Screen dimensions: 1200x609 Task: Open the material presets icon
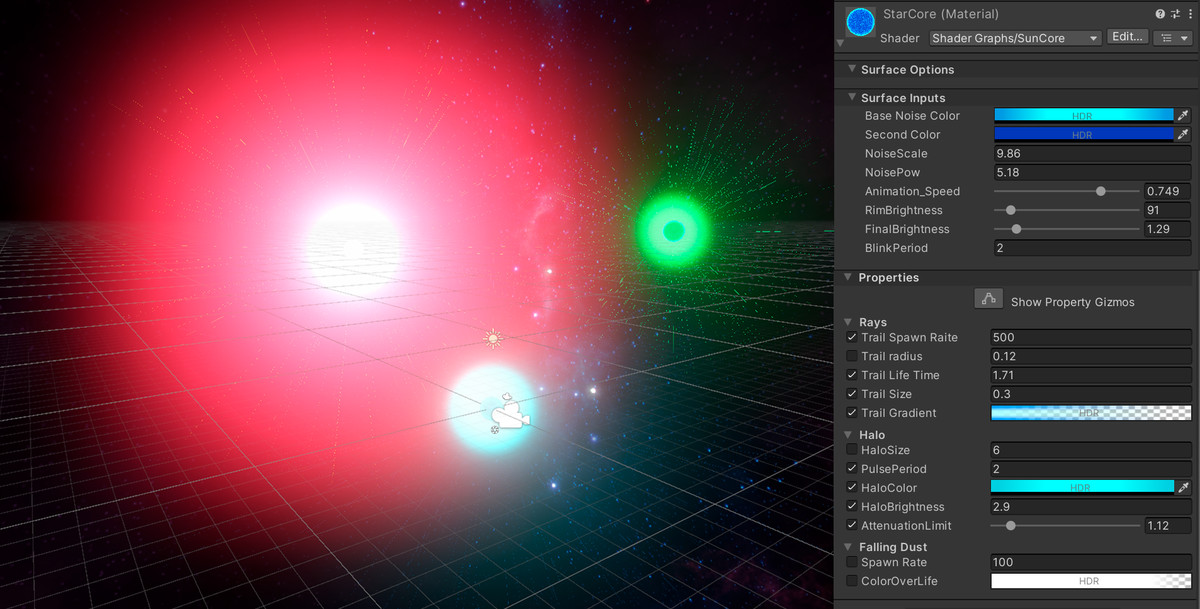click(x=1174, y=14)
